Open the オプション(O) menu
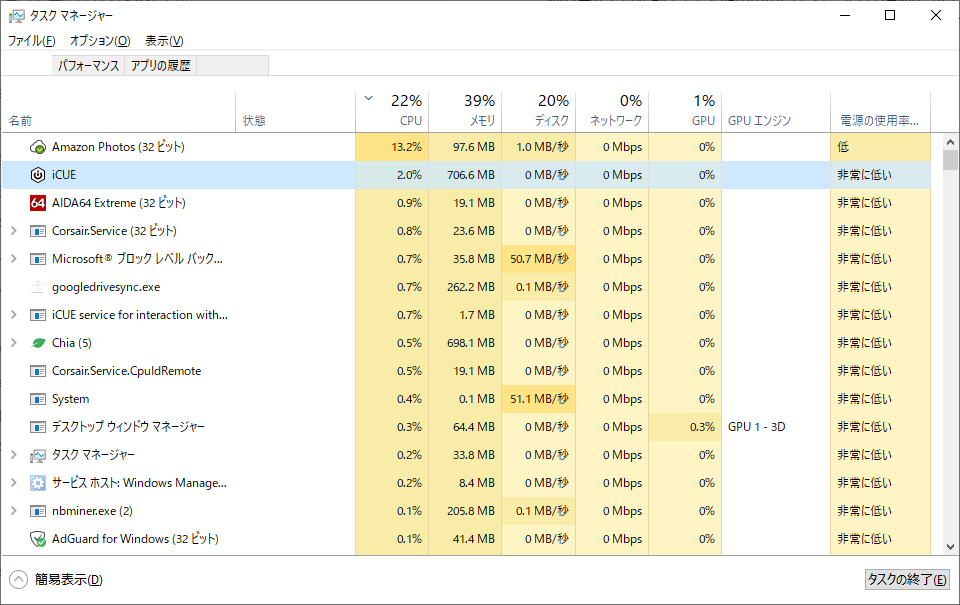Screen dimensions: 960x605 click(100, 40)
